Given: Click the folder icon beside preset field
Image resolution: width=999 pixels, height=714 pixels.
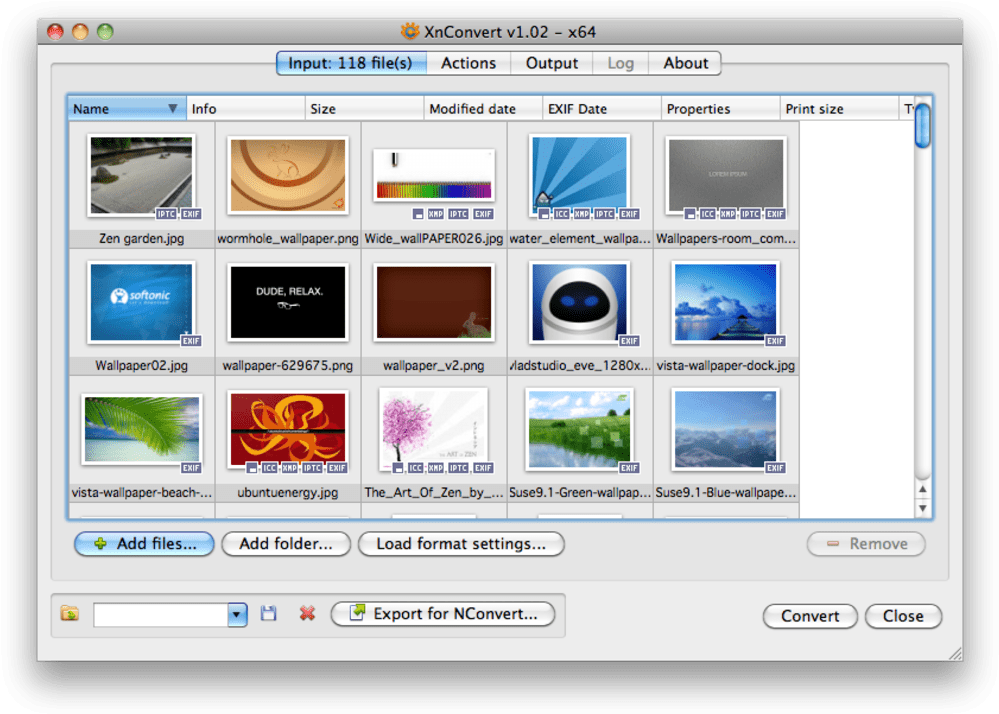Looking at the screenshot, I should 69,614.
